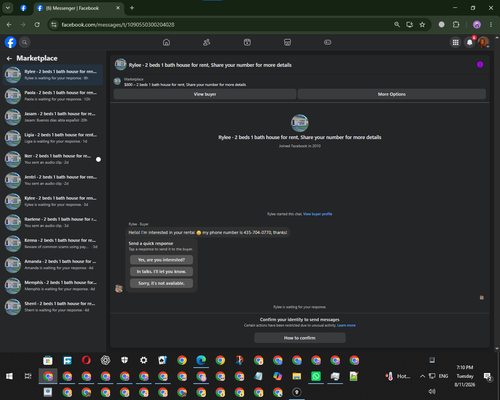500x400 pixels.
Task: Click the More Options button
Action: 392,94
